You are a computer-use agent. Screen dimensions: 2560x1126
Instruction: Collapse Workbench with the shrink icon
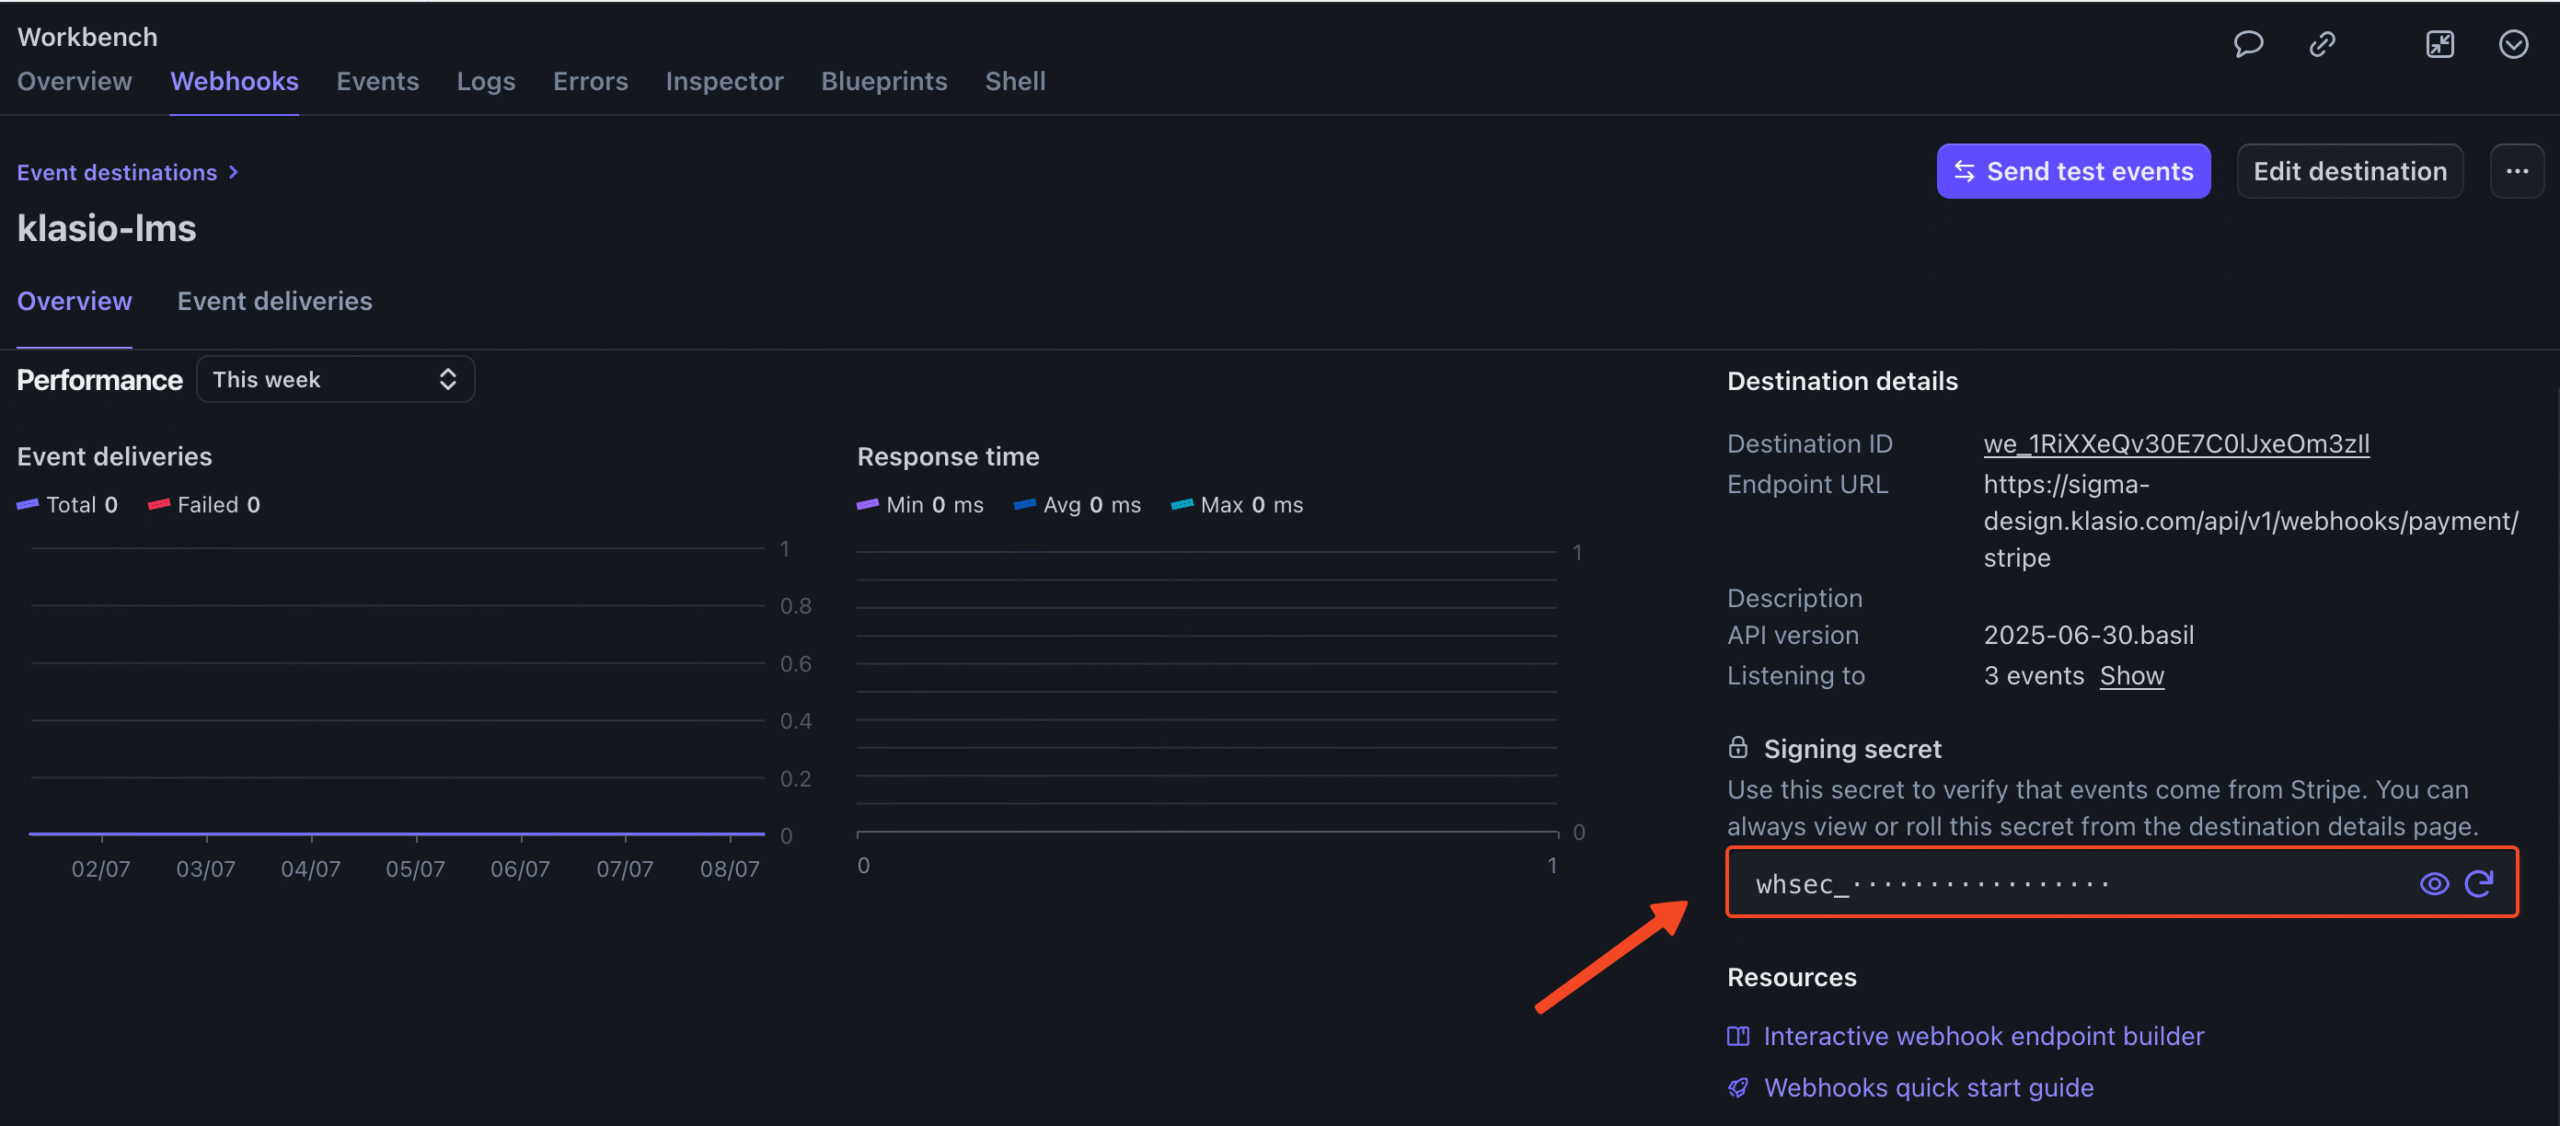point(2440,44)
